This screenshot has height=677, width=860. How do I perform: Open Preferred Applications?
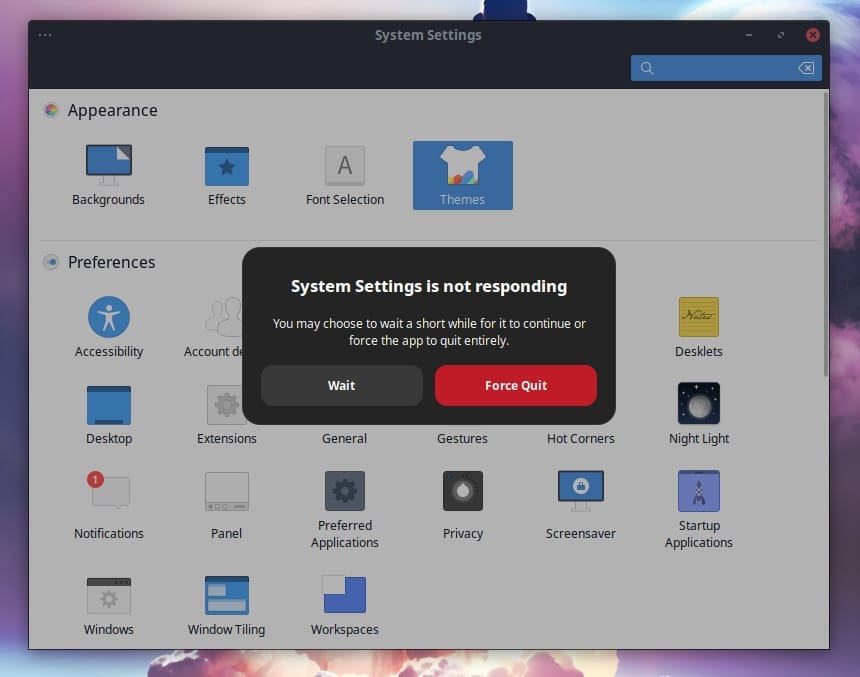(344, 490)
